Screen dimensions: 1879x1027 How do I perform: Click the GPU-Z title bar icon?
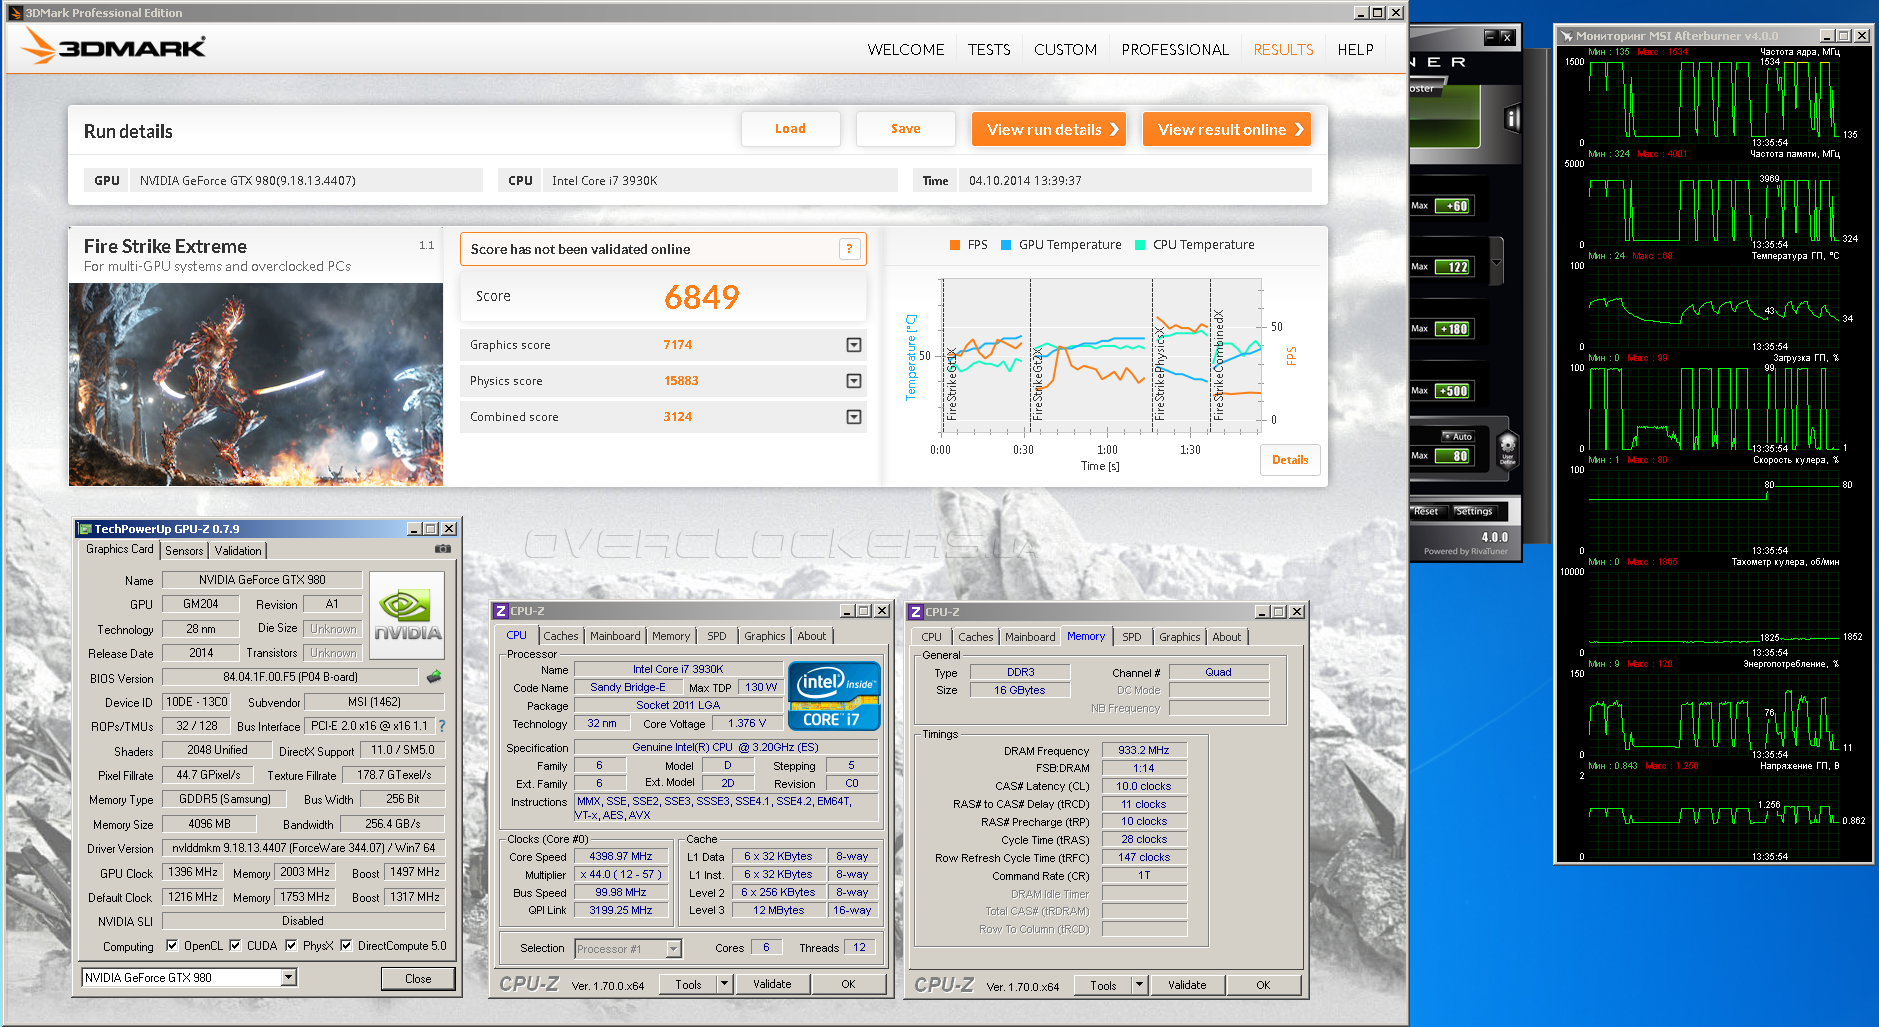click(x=86, y=529)
